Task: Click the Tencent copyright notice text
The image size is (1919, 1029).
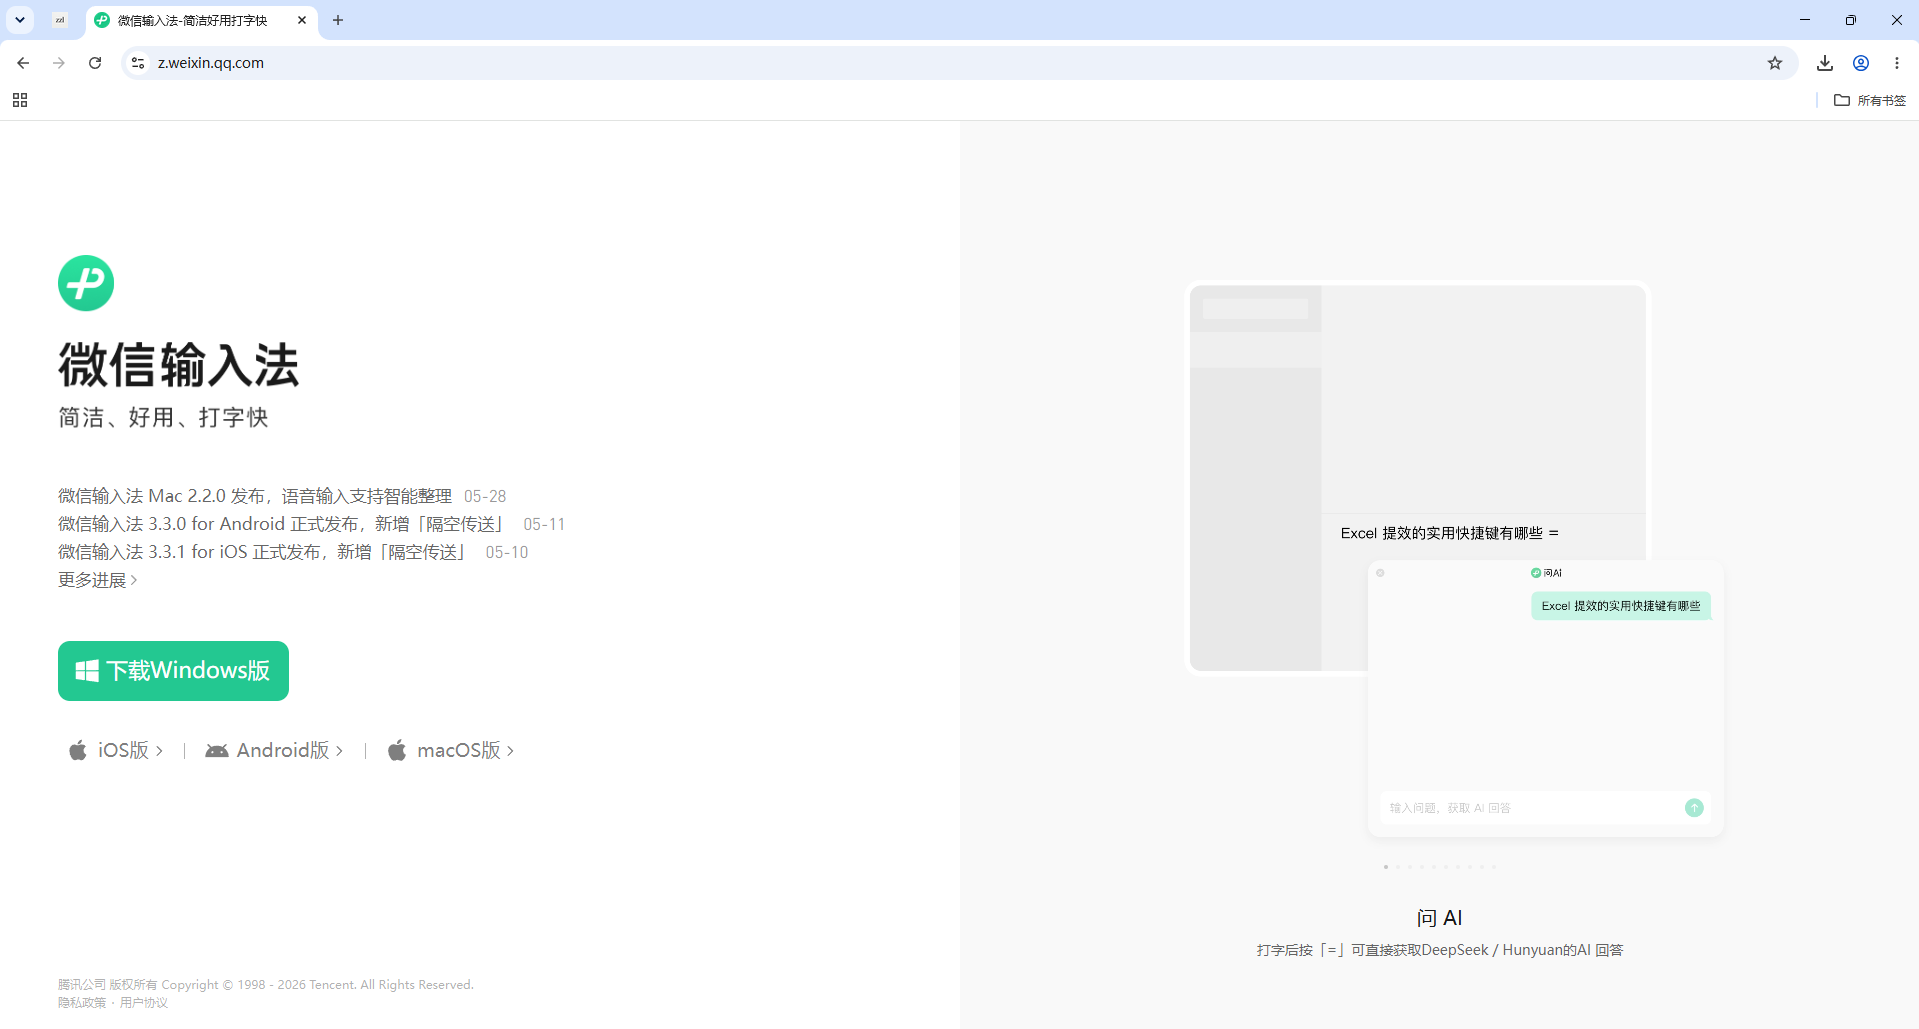Action: tap(266, 985)
